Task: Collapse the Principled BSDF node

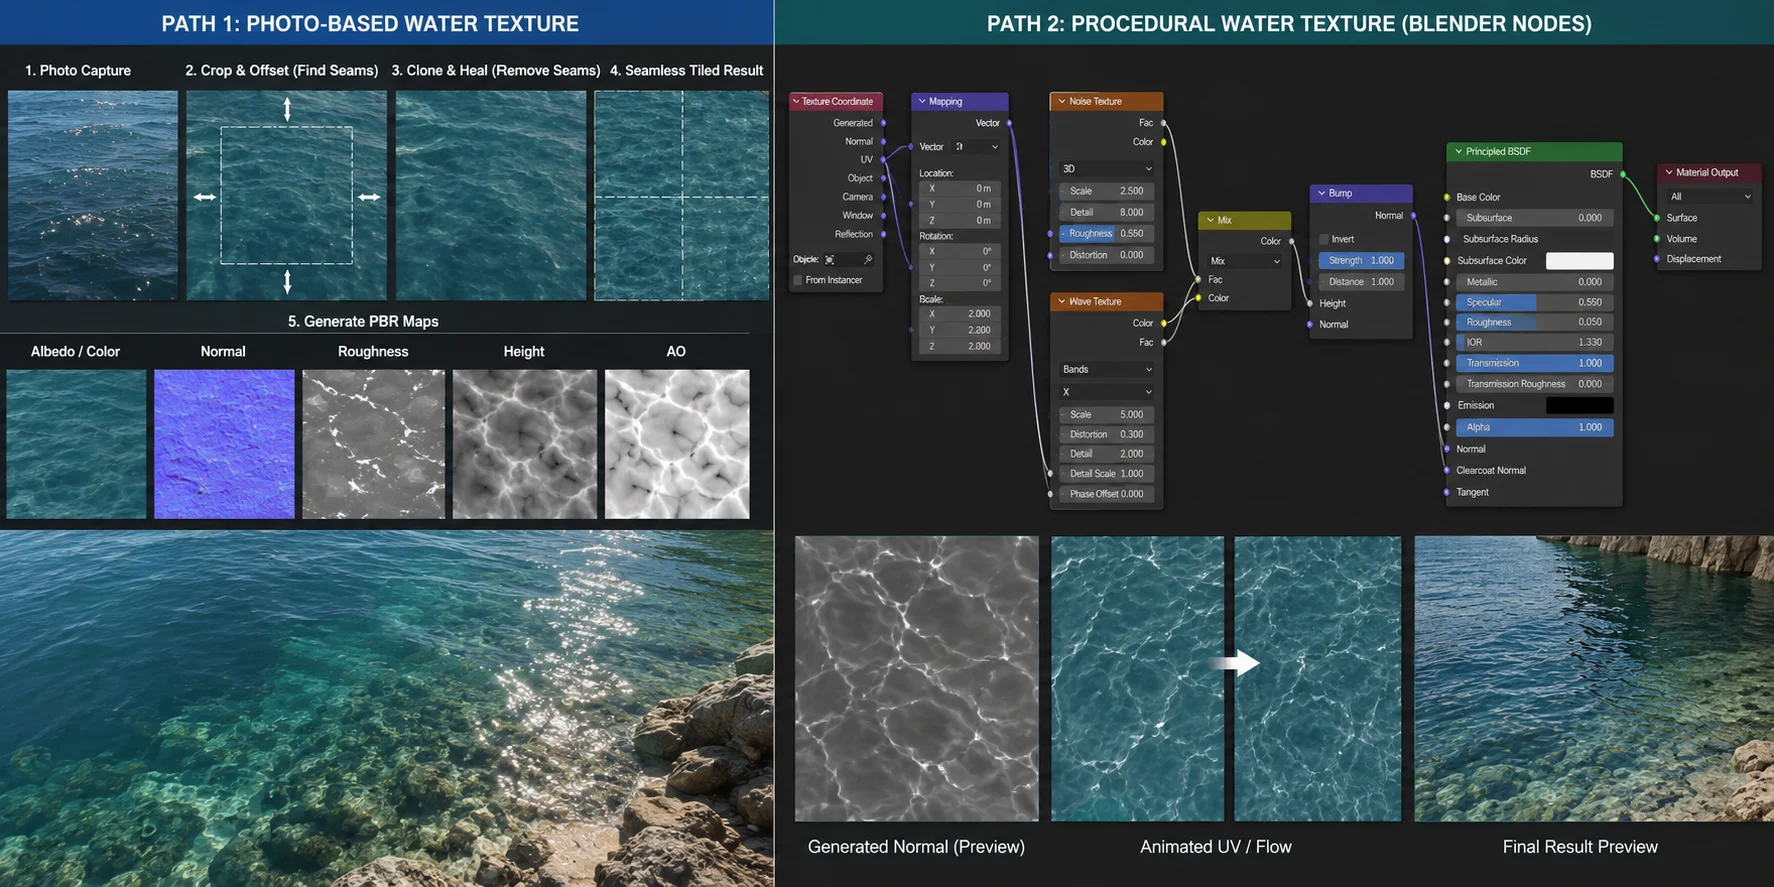Action: click(1459, 151)
